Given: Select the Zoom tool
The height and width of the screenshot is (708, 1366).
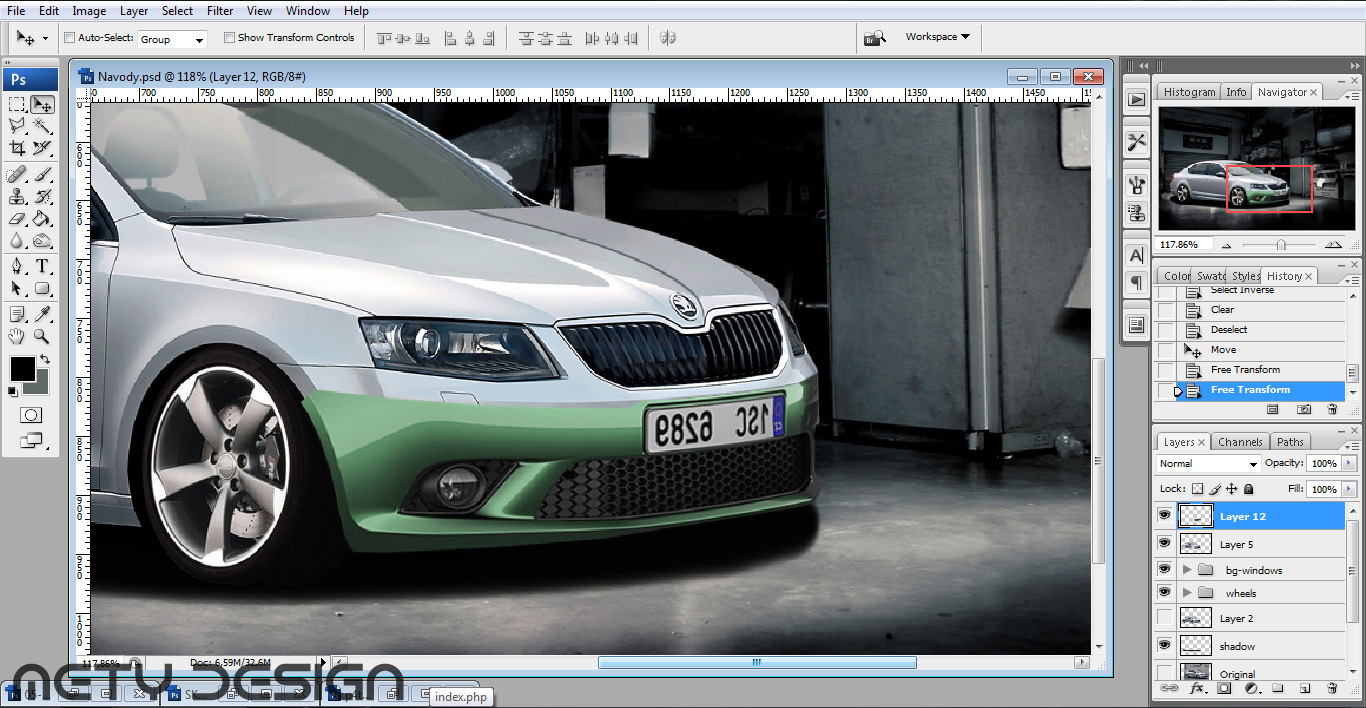Looking at the screenshot, I should pyautogui.click(x=42, y=337).
